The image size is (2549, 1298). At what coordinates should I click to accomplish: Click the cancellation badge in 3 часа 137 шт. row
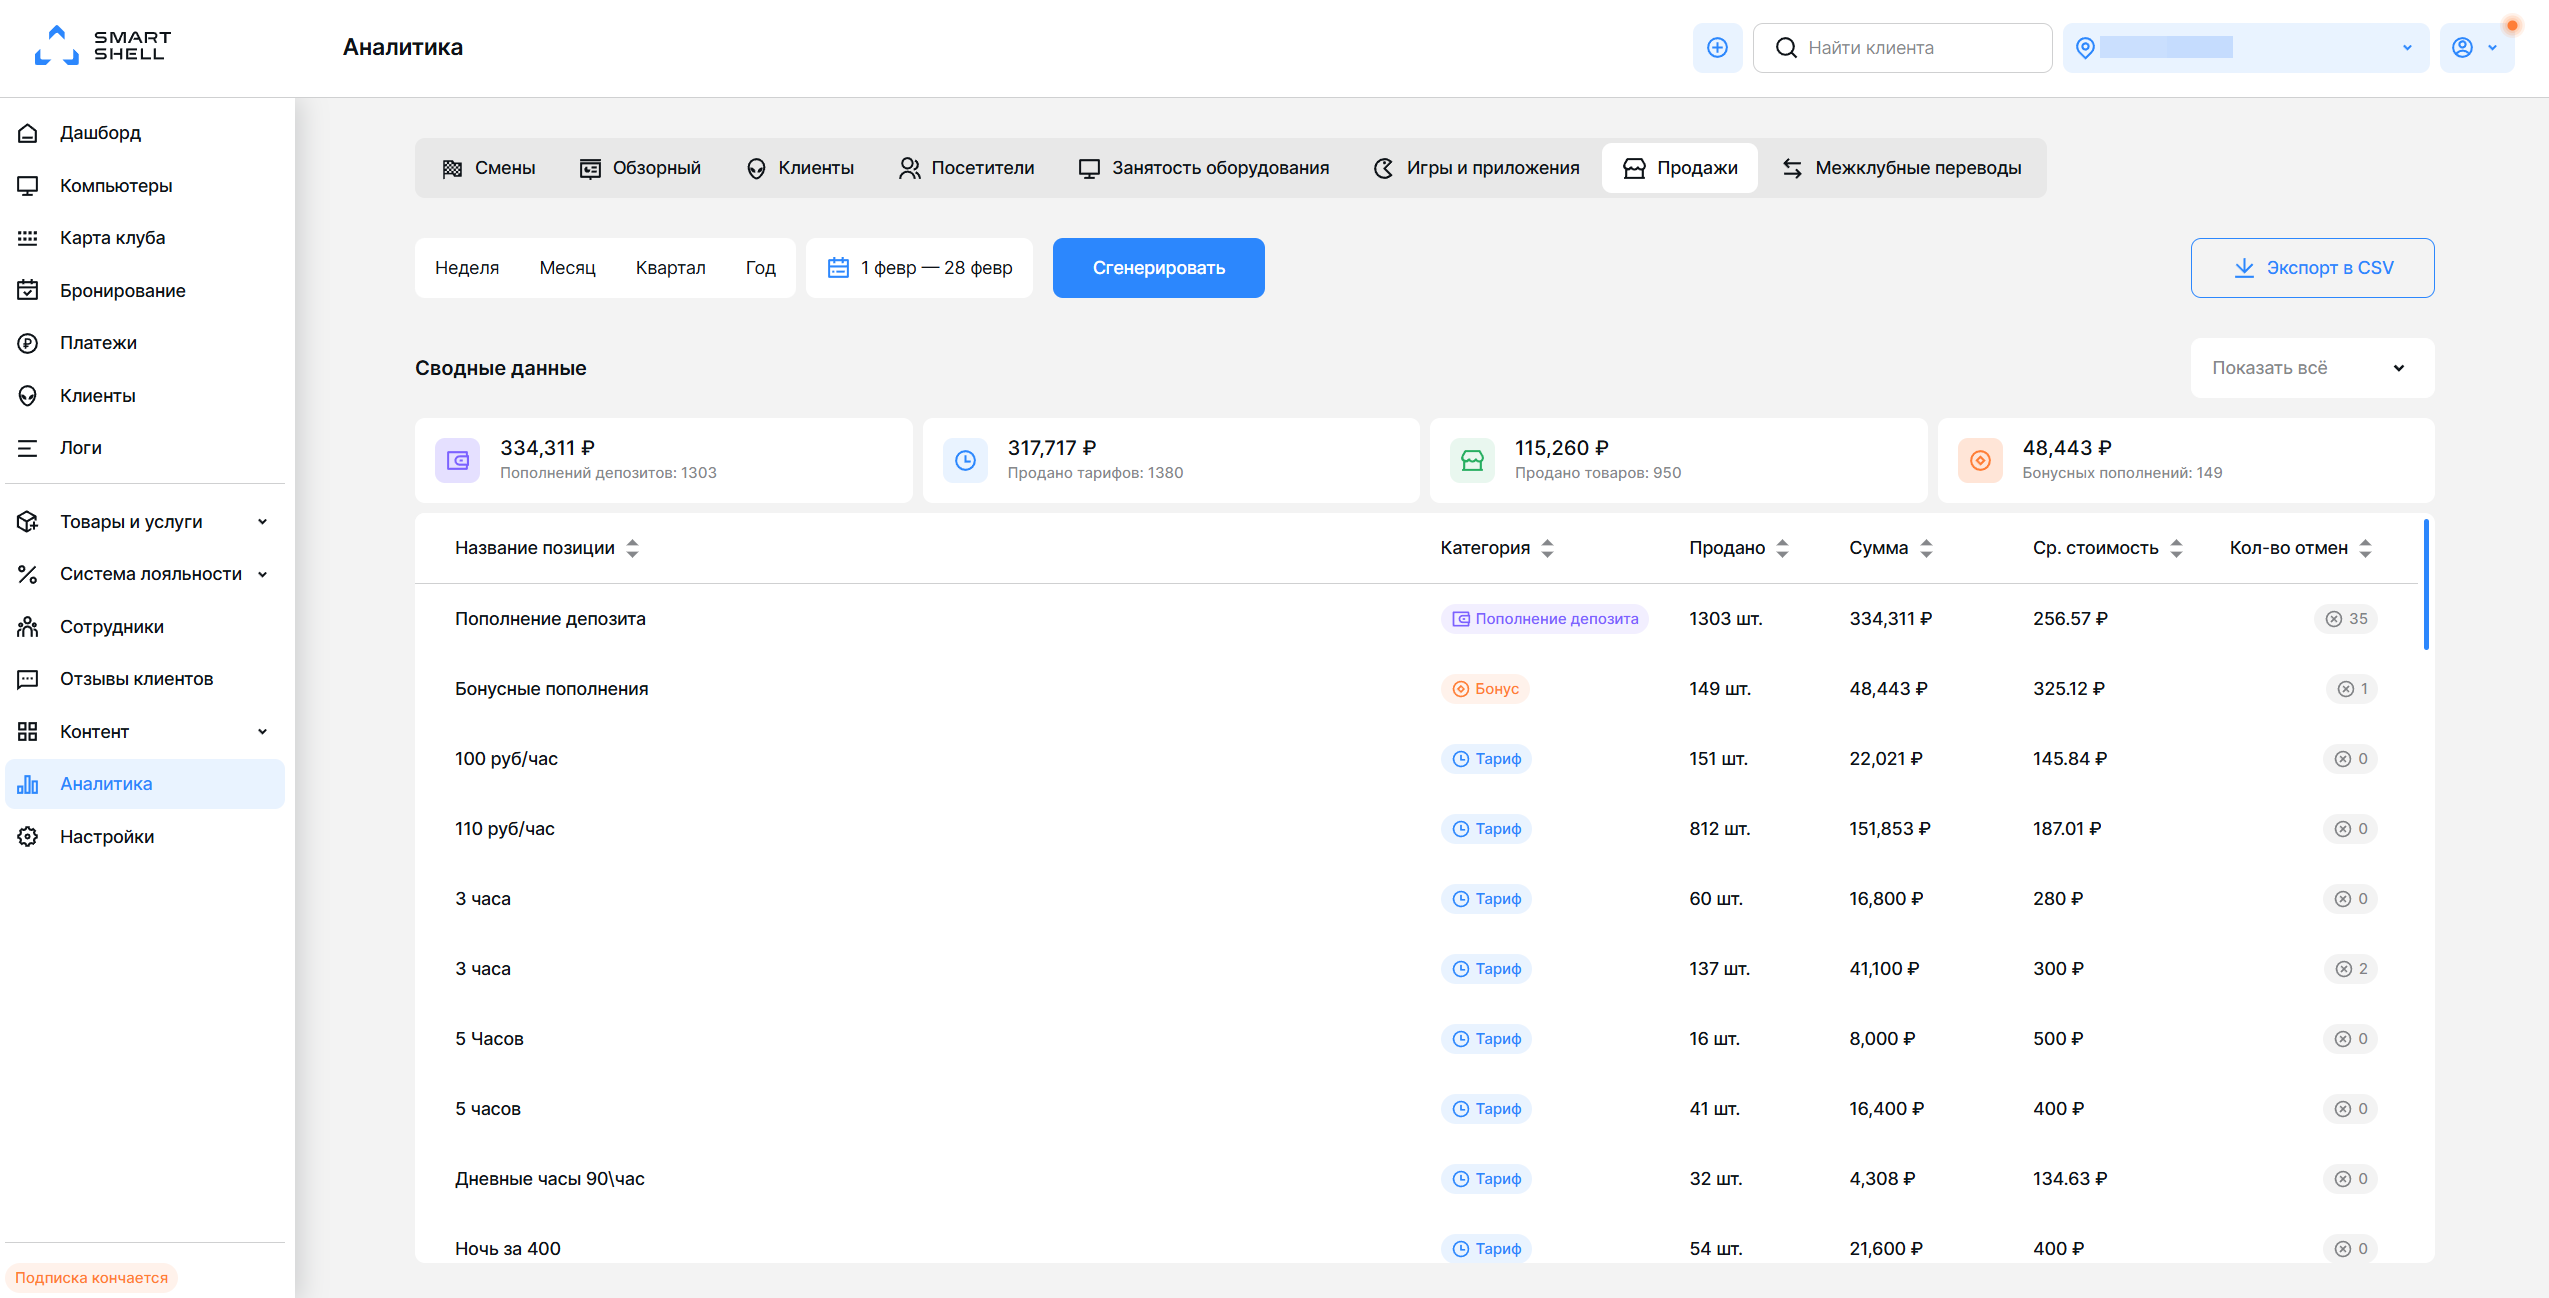[x=2351, y=969]
